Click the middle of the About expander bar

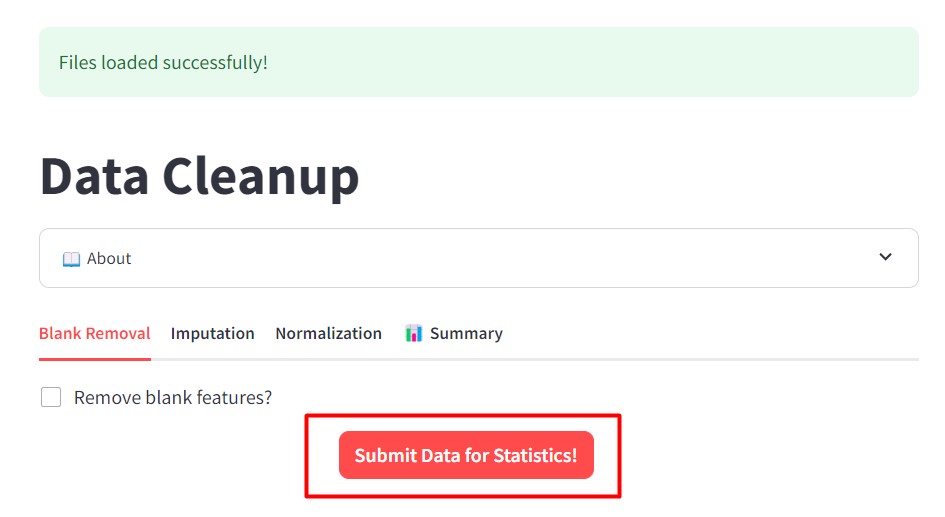pyautogui.click(x=478, y=258)
